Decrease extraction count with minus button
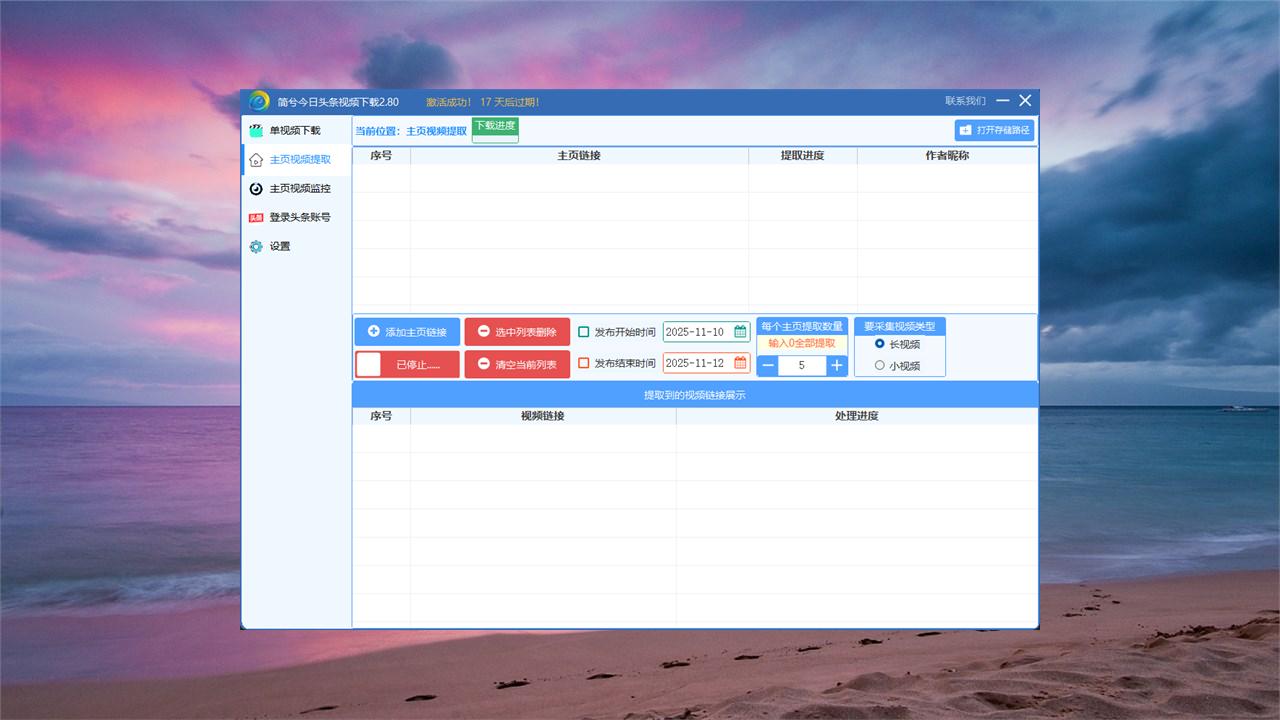The width and height of the screenshot is (1280, 720). 768,366
